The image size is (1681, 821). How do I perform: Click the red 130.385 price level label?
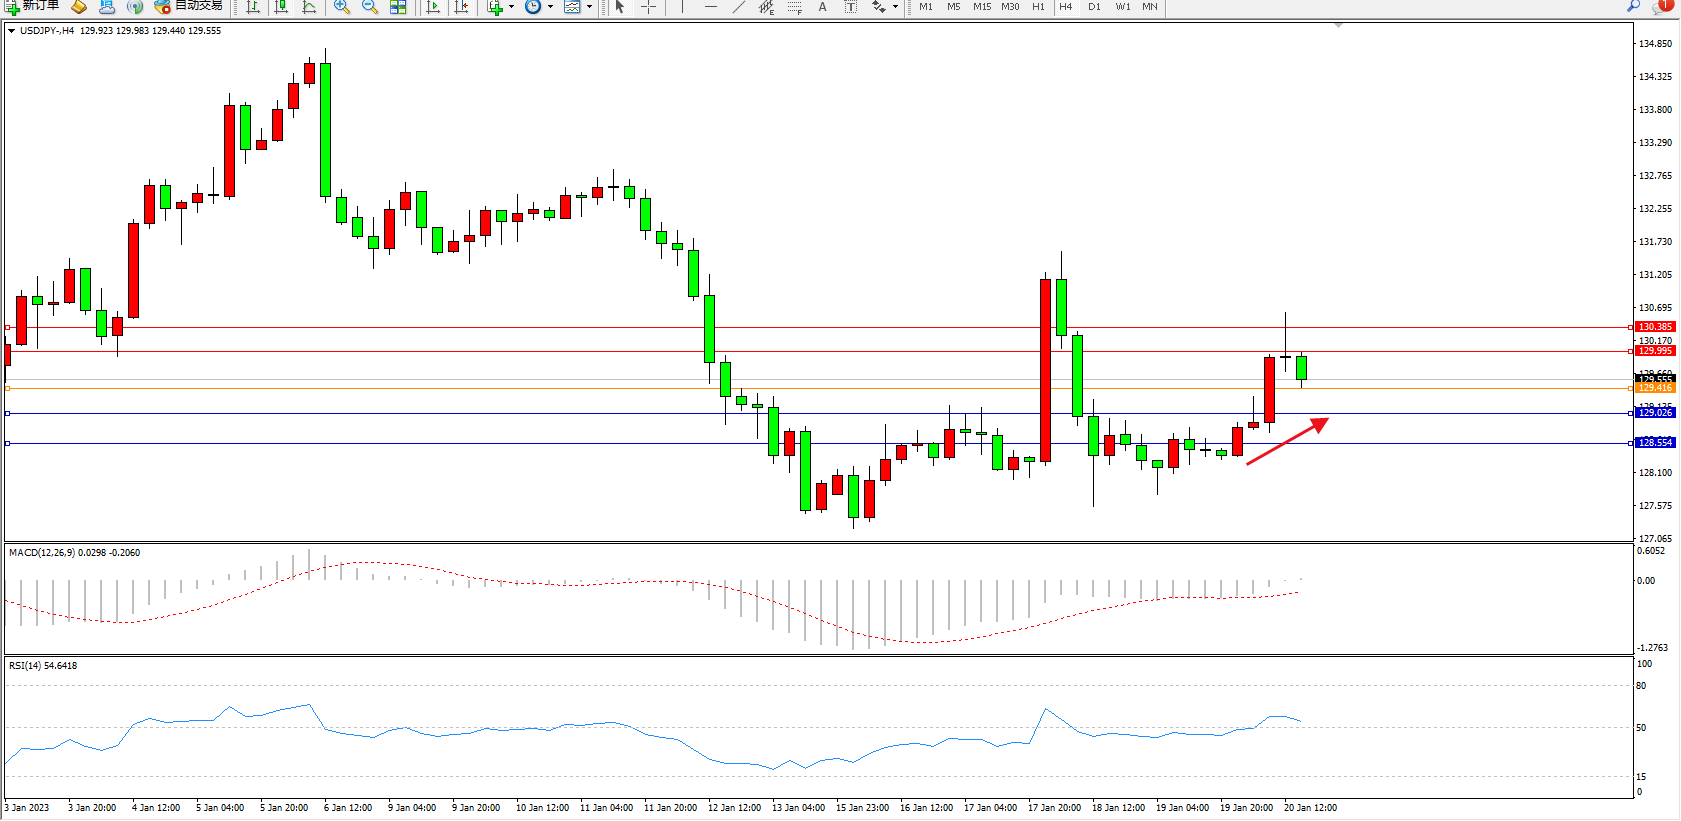[1655, 327]
